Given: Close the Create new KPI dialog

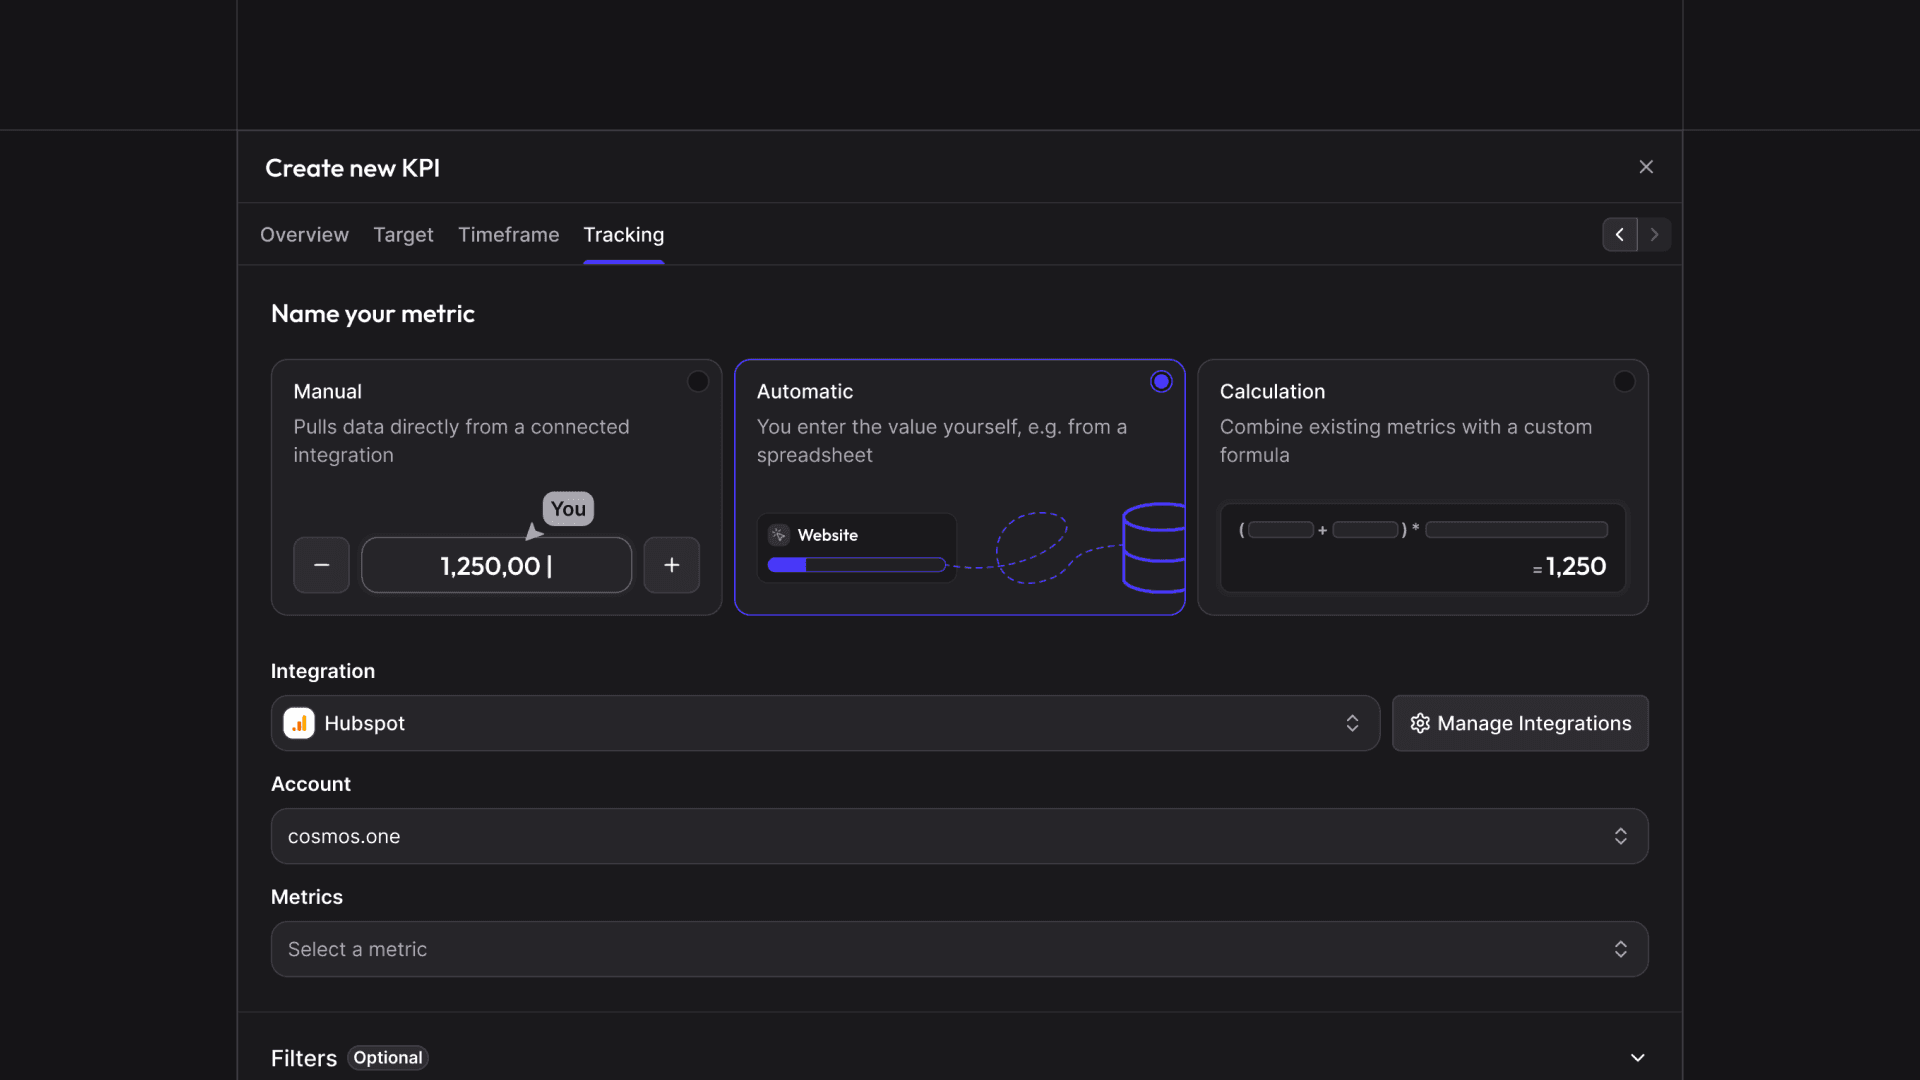Looking at the screenshot, I should pyautogui.click(x=1646, y=167).
